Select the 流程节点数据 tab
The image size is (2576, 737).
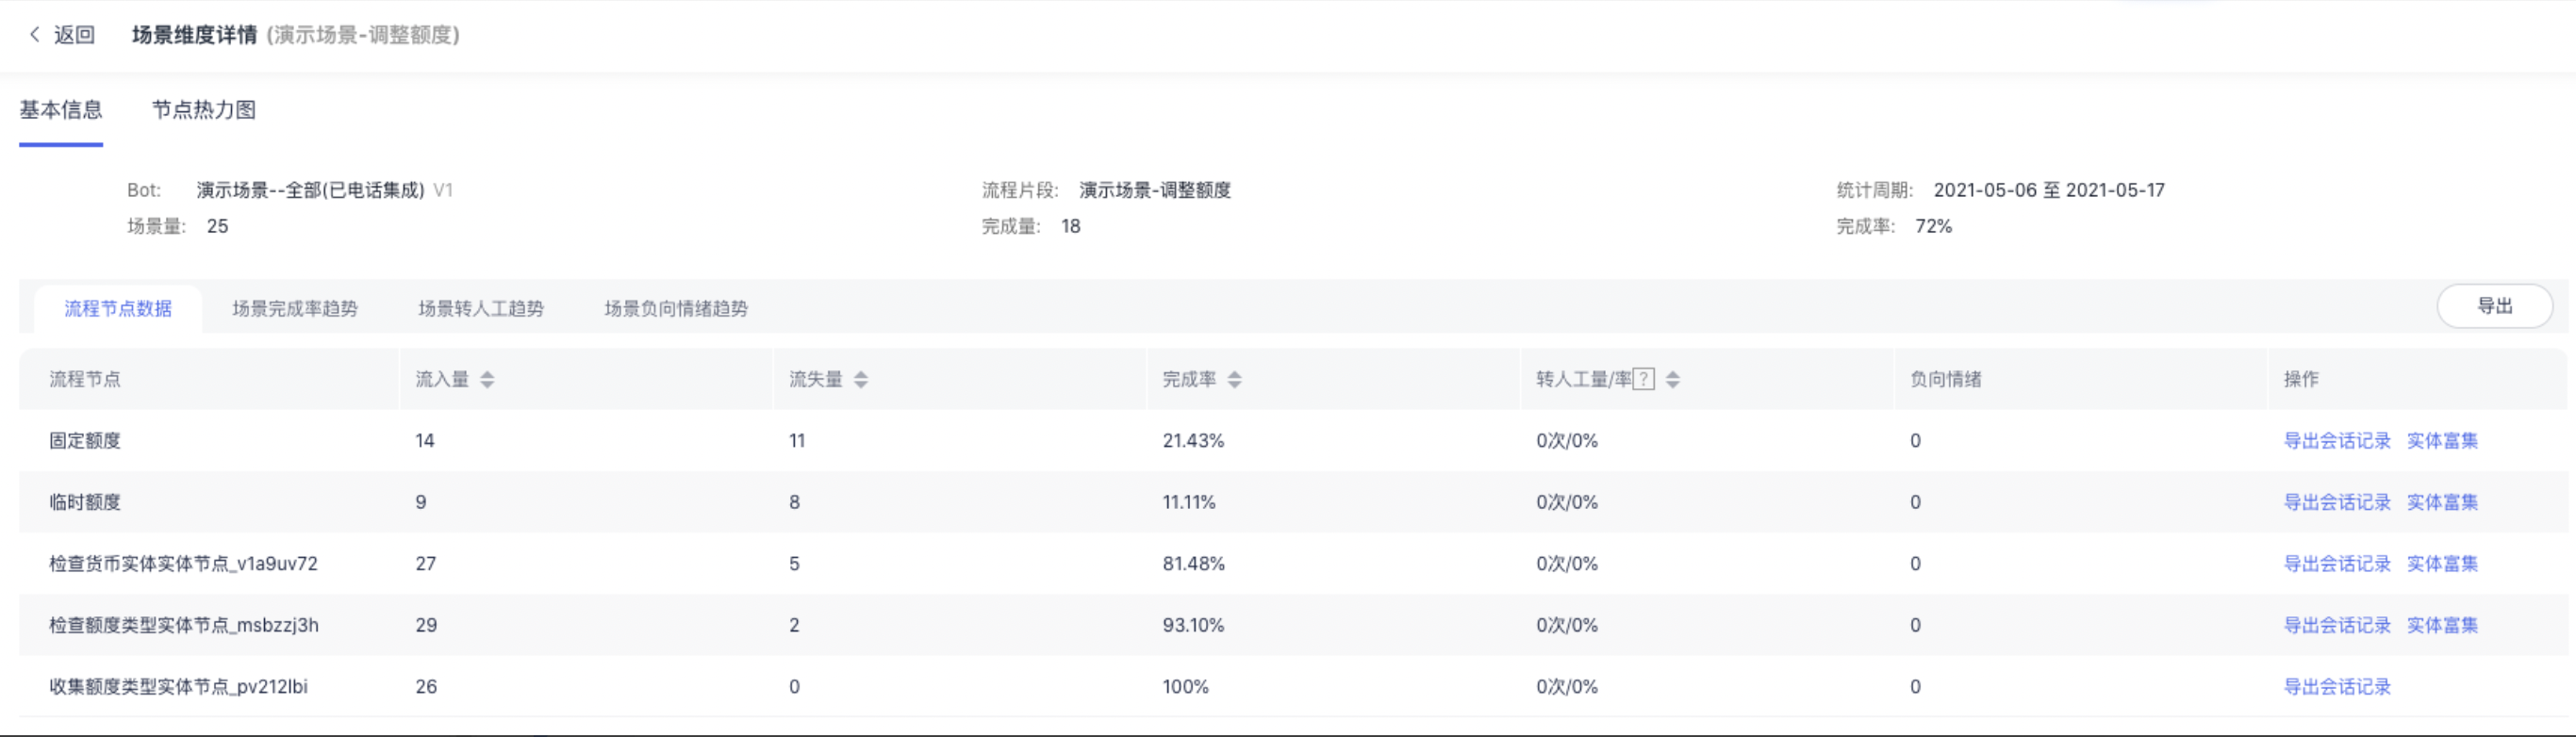[118, 309]
